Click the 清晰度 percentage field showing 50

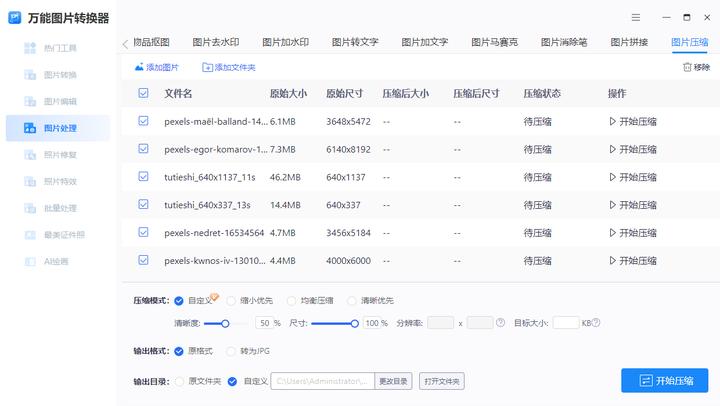pos(264,323)
